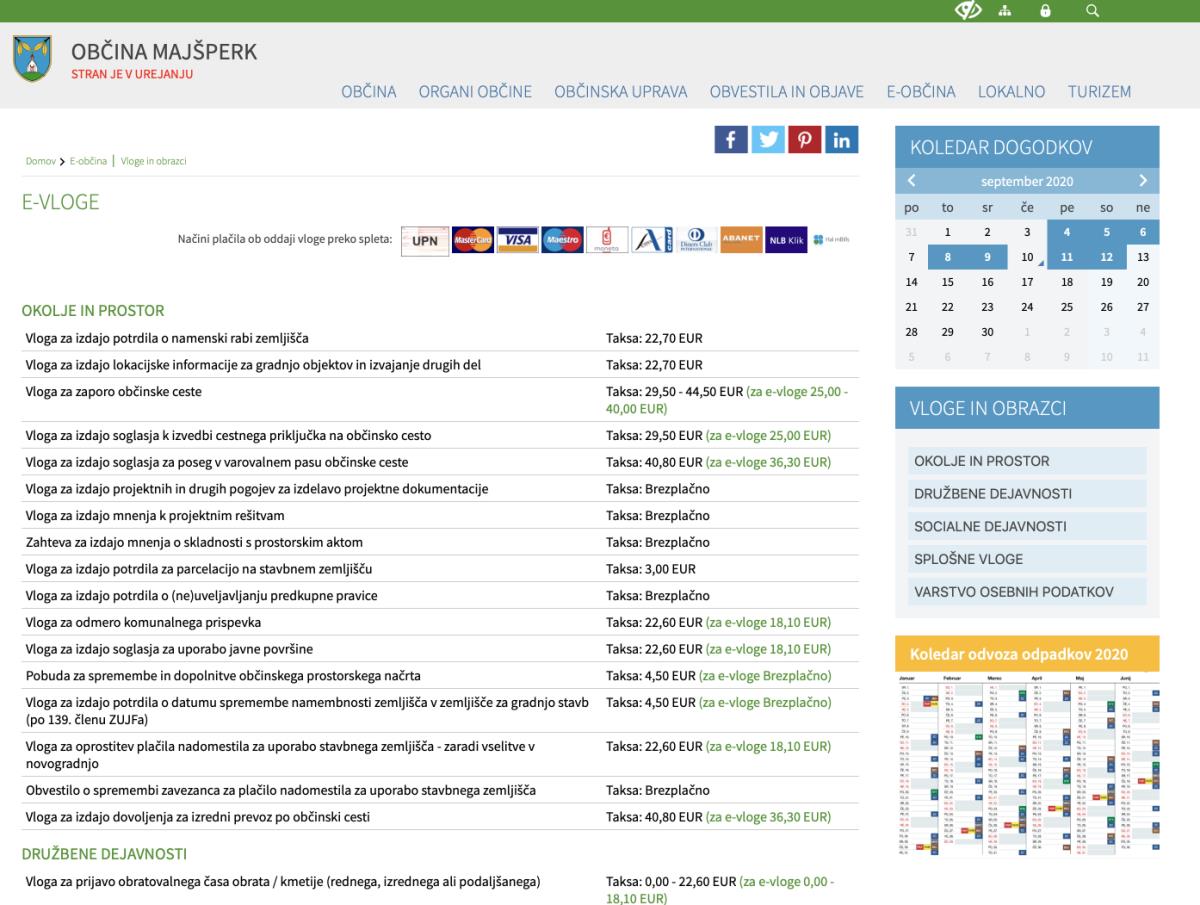Open the sitemap icon in top bar
Image resolution: width=1200 pixels, height=905 pixels.
coord(1004,11)
